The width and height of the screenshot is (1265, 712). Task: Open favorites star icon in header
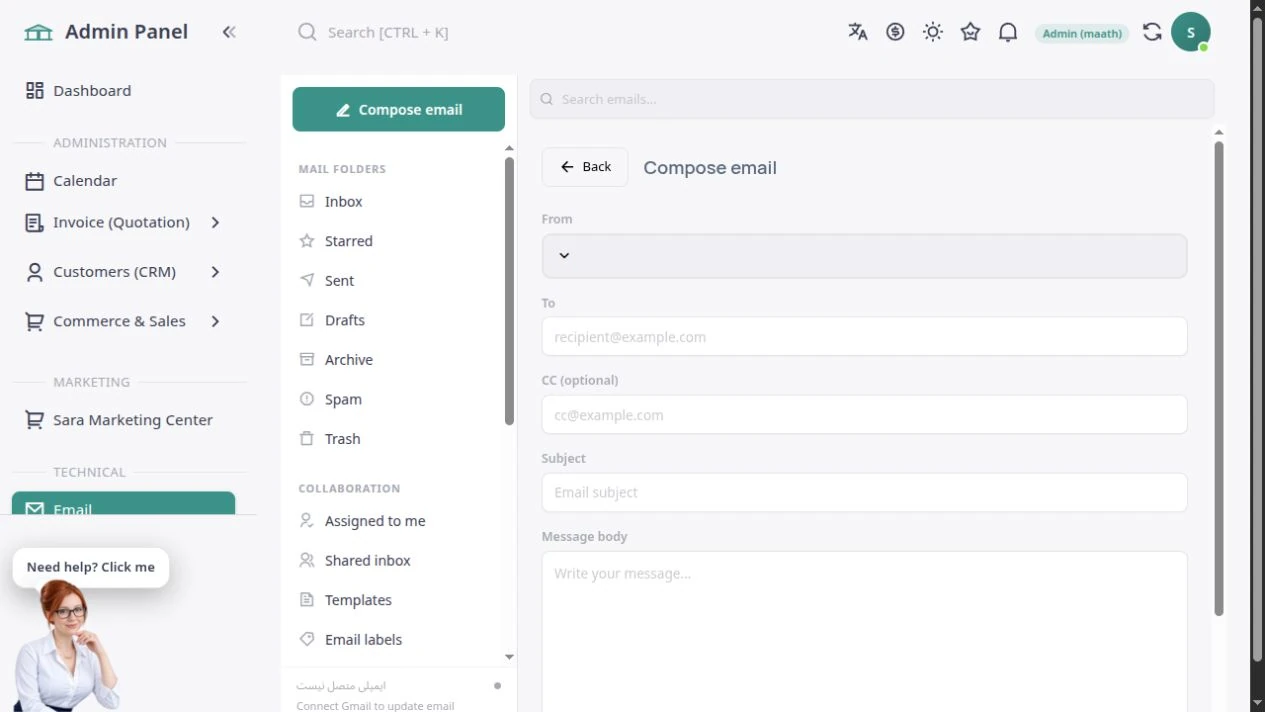point(970,32)
